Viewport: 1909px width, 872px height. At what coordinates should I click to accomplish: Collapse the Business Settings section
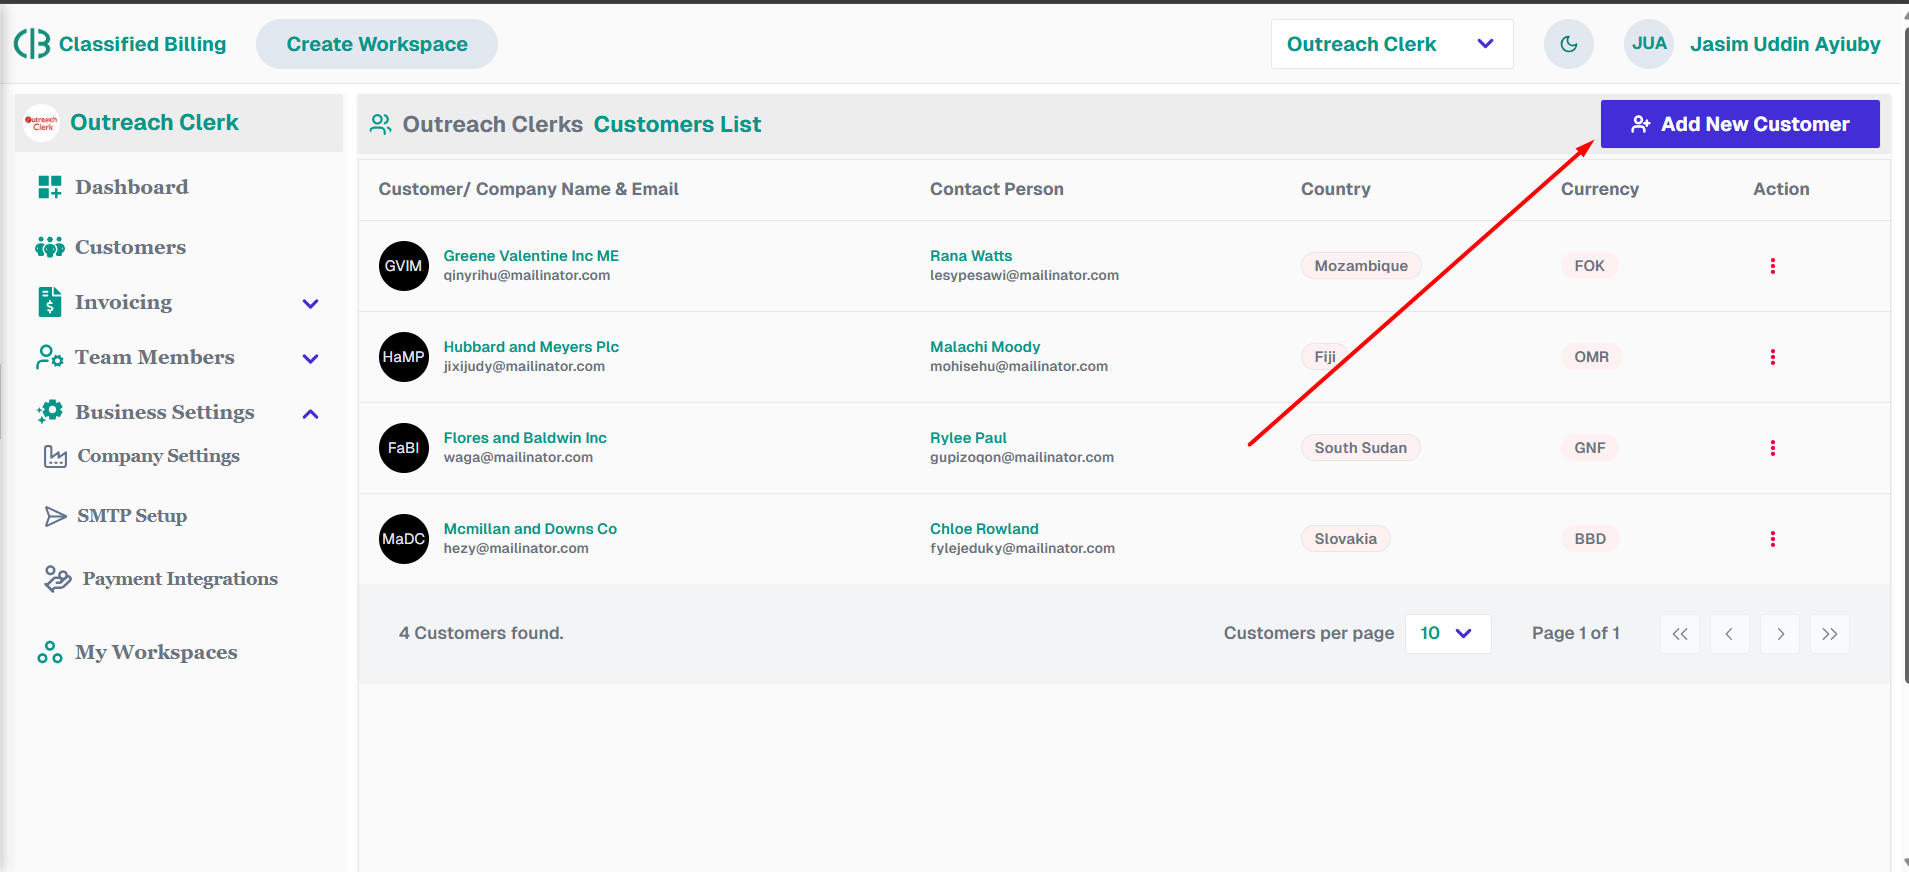click(310, 413)
